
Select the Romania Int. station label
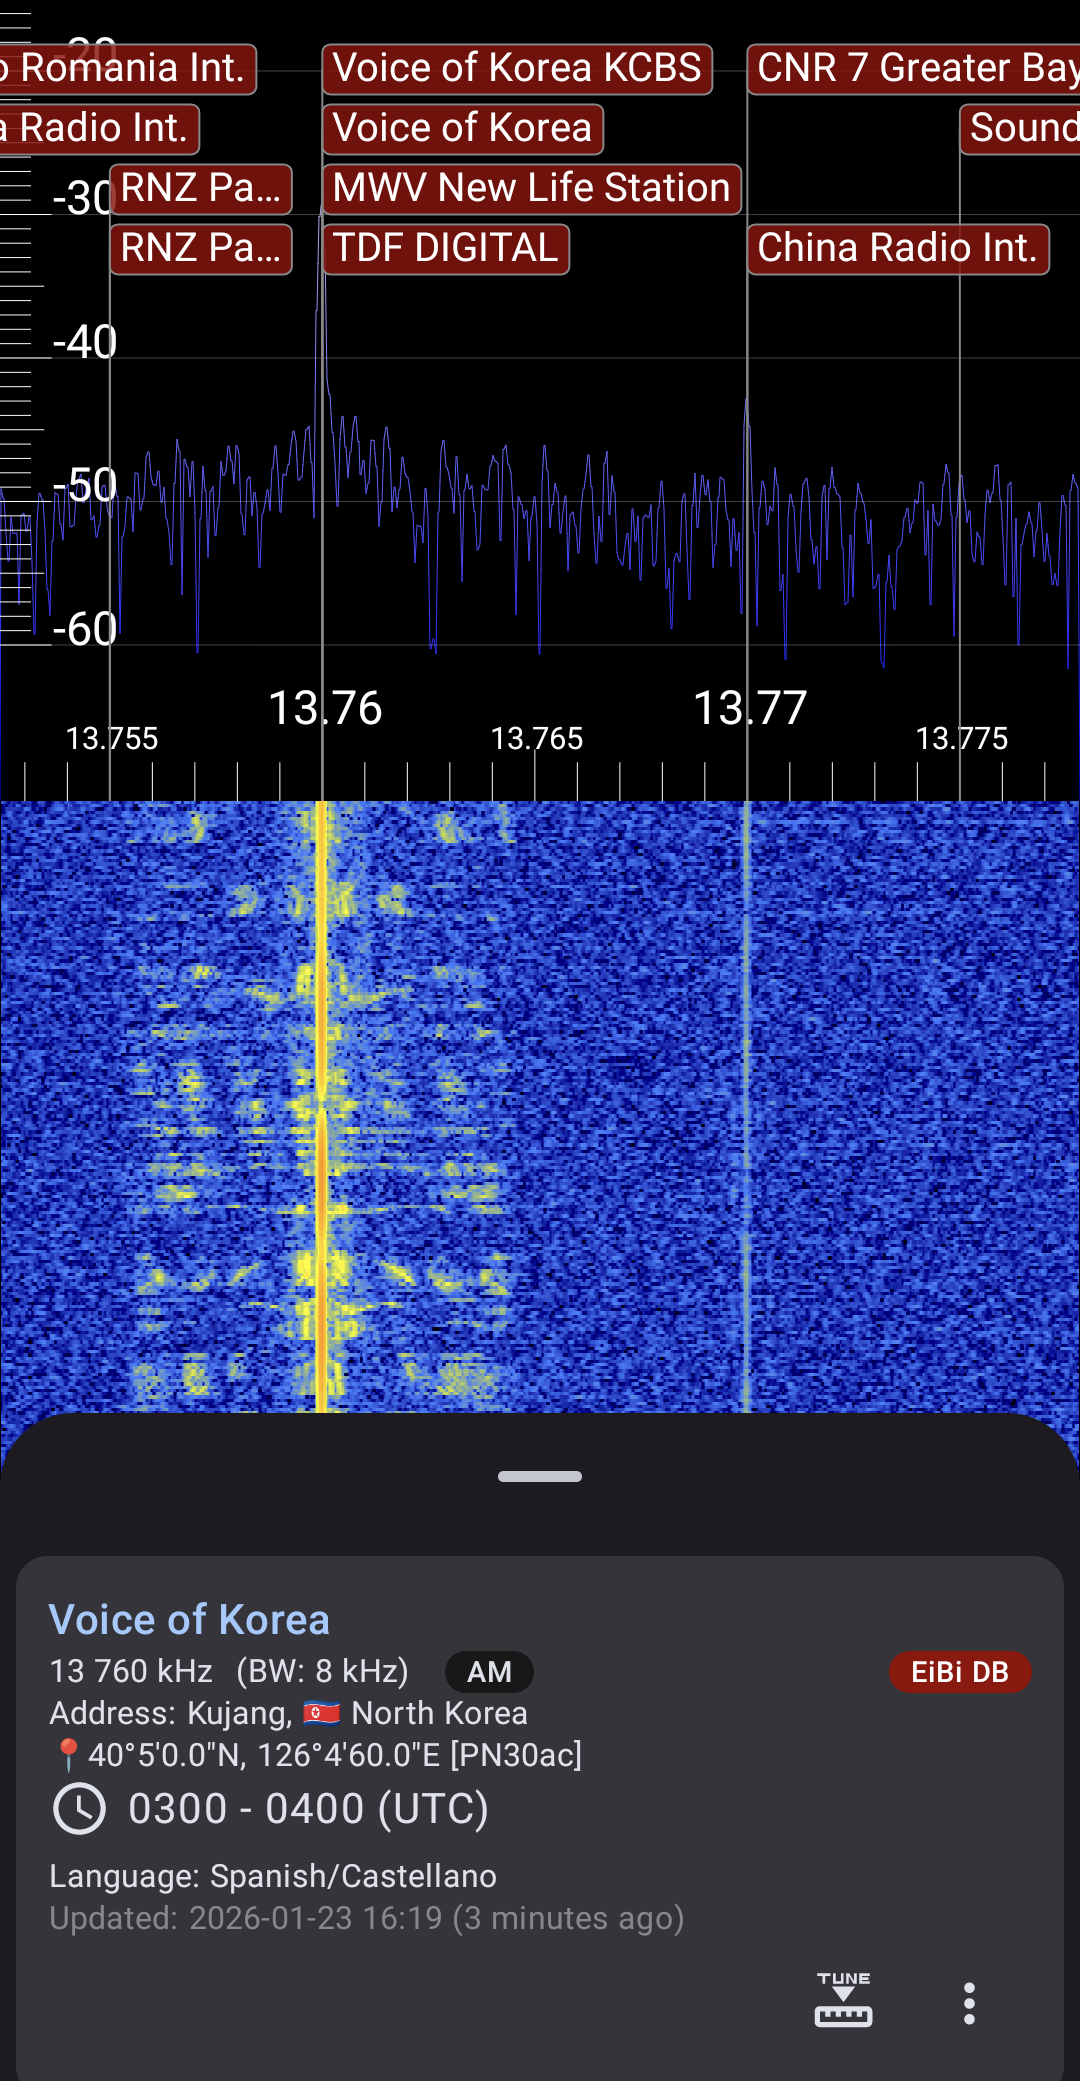click(127, 69)
